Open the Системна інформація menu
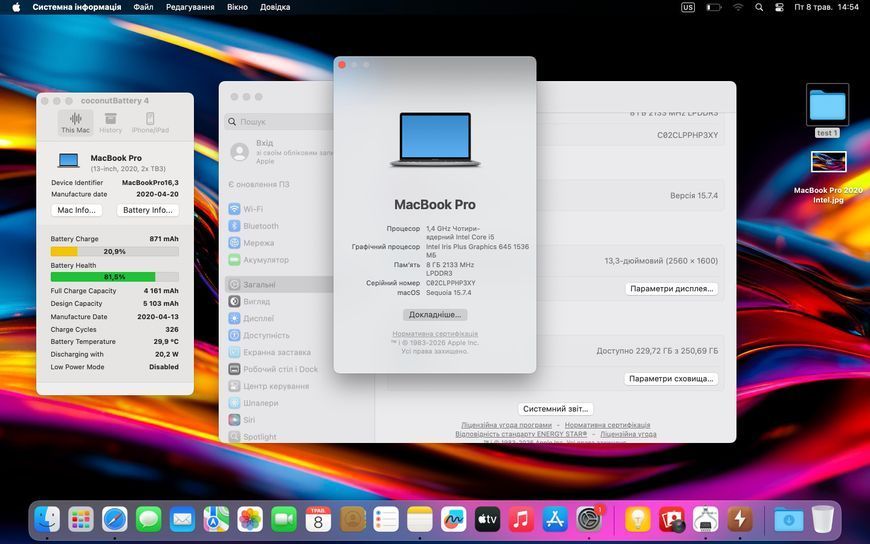 [x=77, y=7]
